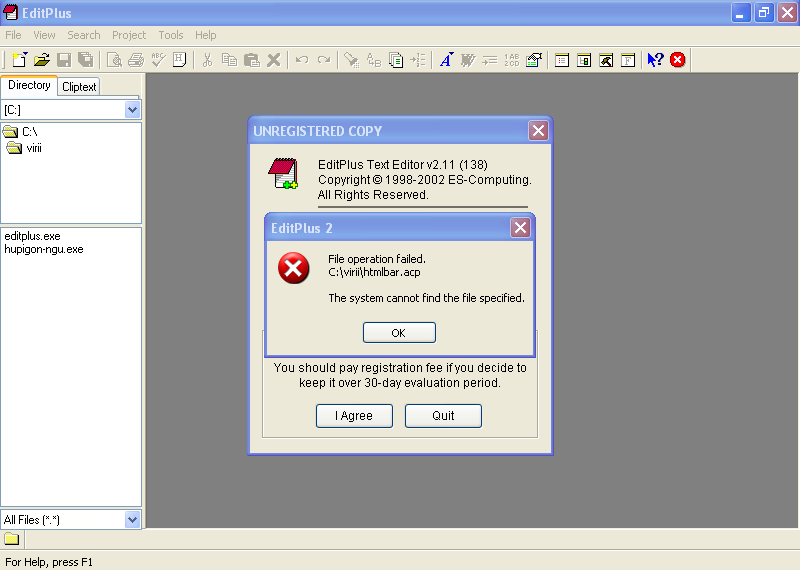The height and width of the screenshot is (570, 800).
Task: Click the hammer output window toolbar icon
Action: click(x=606, y=60)
